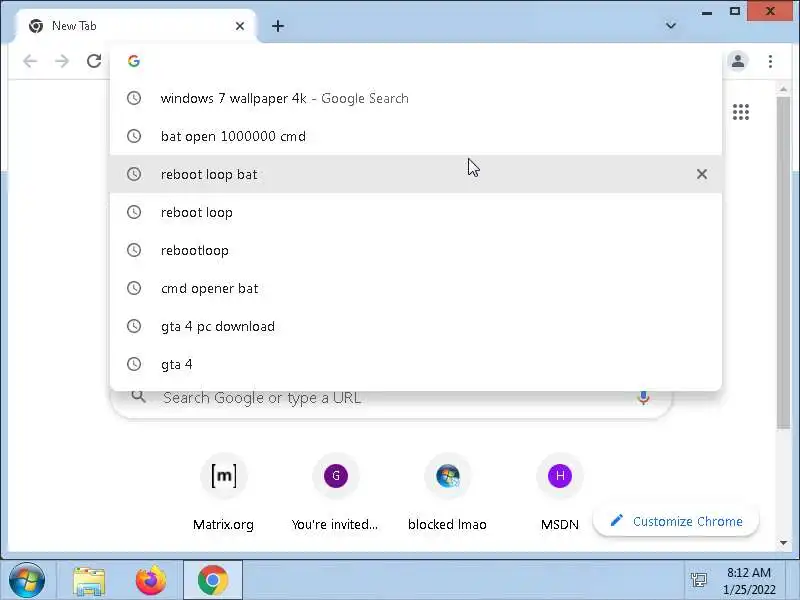800x600 pixels.
Task: Open the Google apps grid
Action: coord(741,112)
